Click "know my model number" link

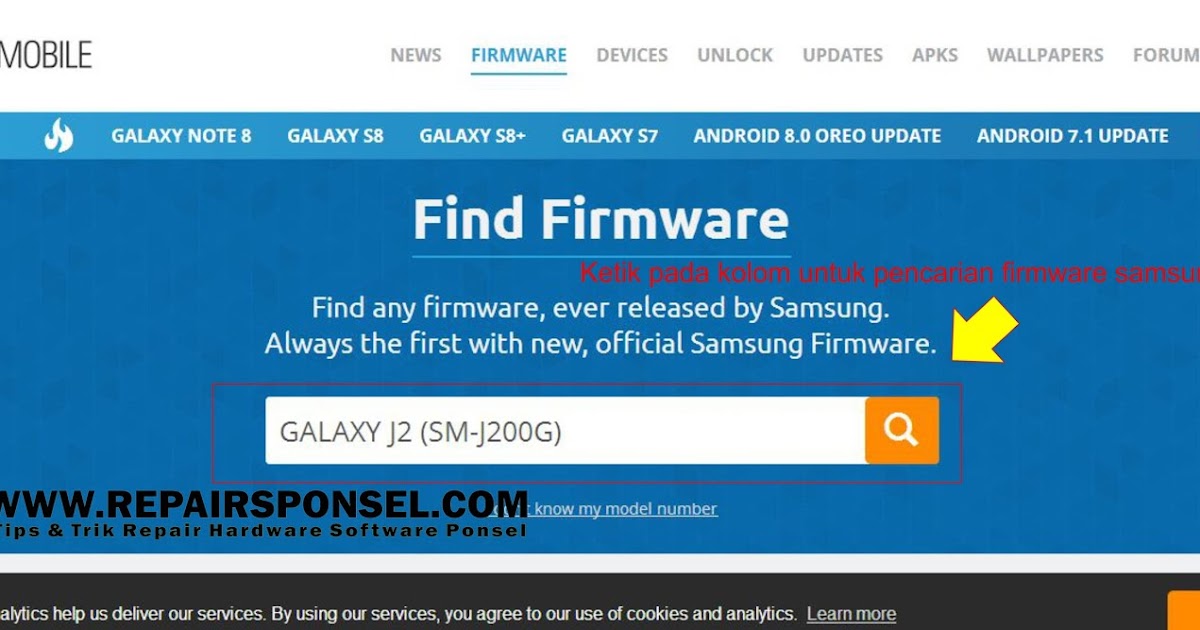click(x=624, y=509)
